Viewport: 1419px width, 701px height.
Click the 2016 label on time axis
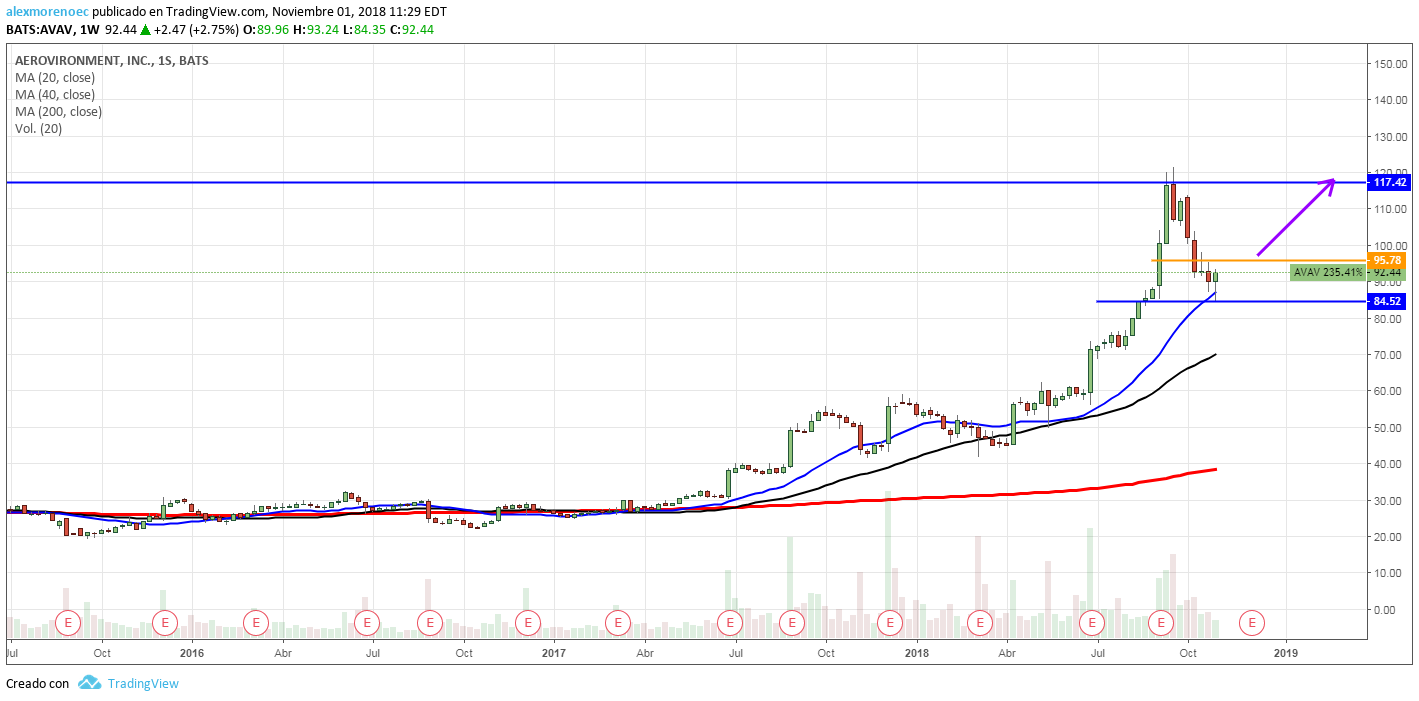click(x=192, y=654)
